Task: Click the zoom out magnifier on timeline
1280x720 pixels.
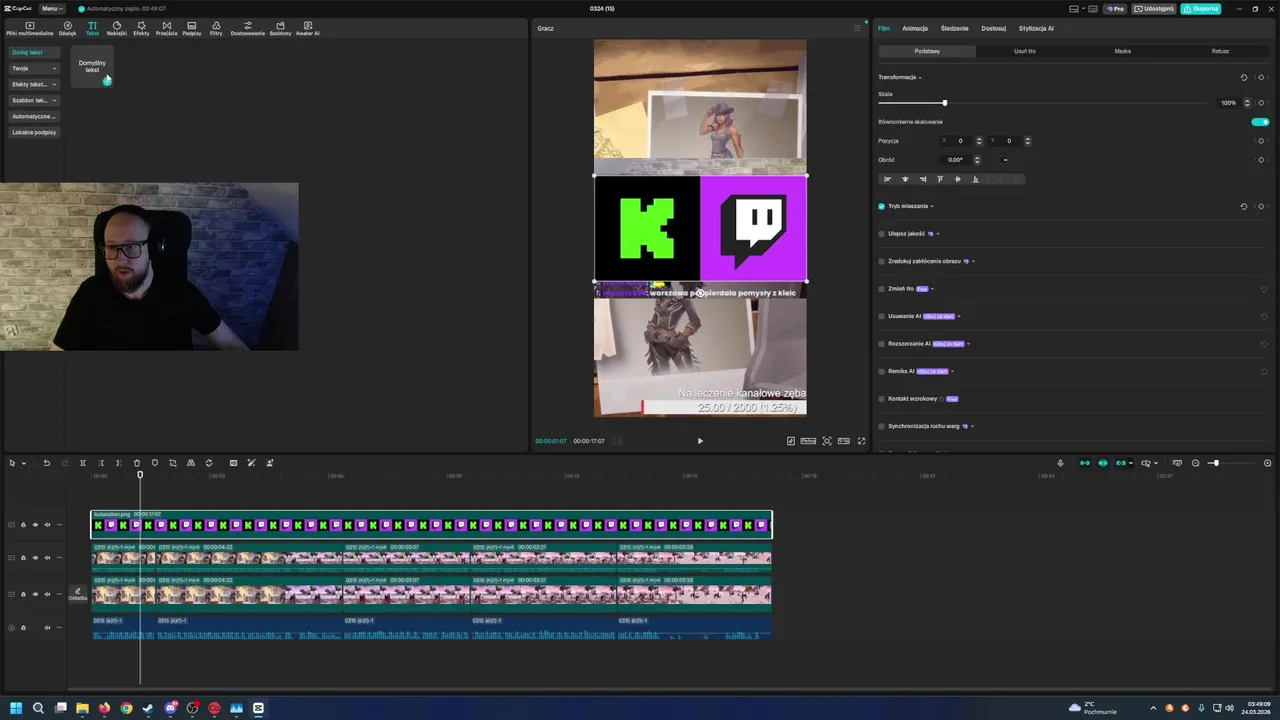Action: pyautogui.click(x=1195, y=463)
